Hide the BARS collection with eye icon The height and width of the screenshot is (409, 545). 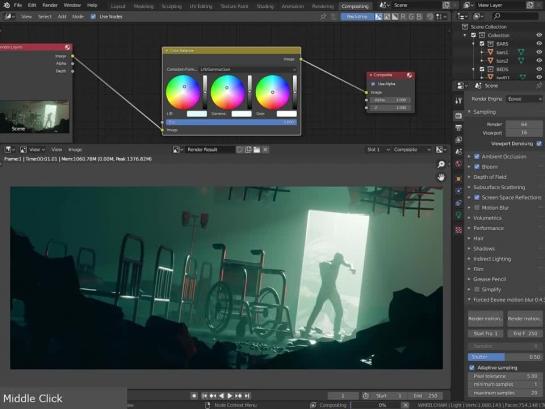coord(539,44)
